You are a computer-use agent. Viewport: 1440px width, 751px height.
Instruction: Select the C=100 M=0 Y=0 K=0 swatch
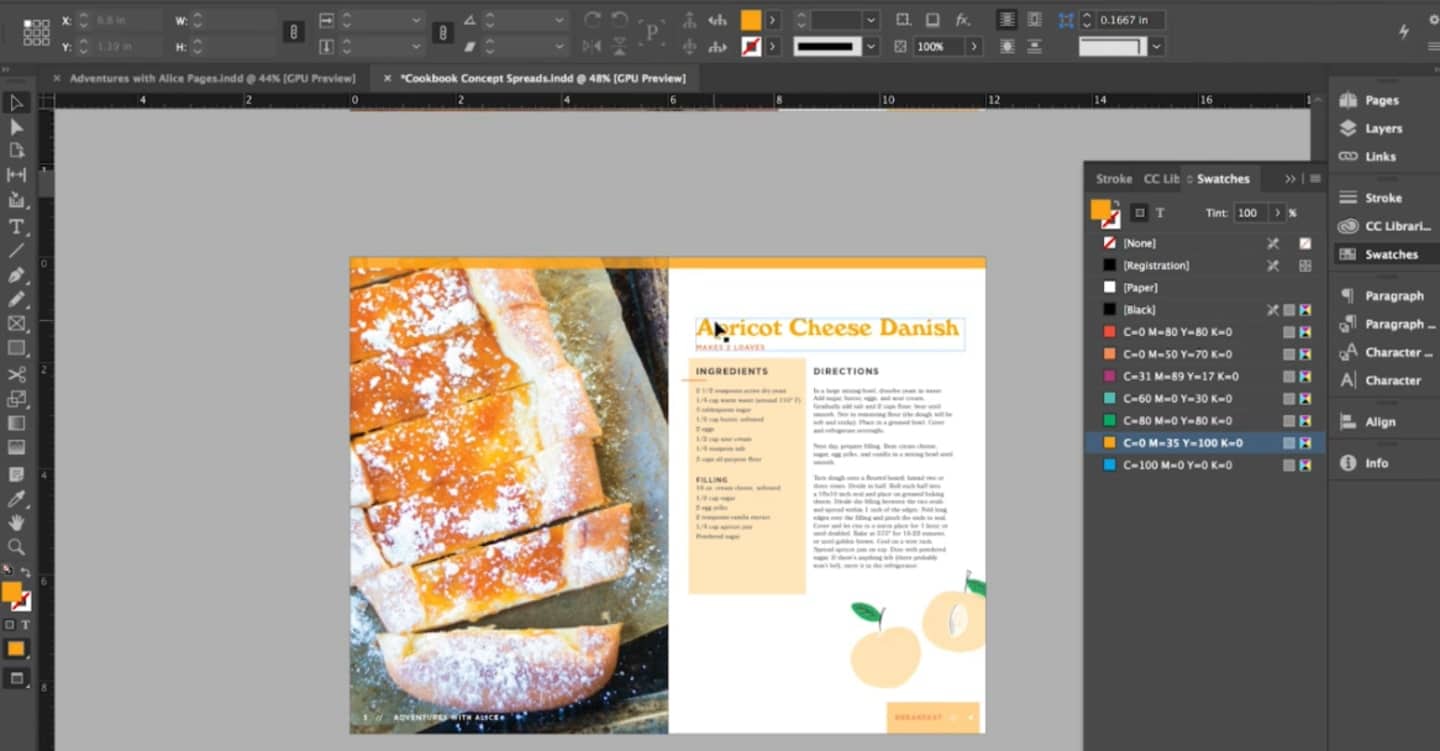[x=1177, y=465]
